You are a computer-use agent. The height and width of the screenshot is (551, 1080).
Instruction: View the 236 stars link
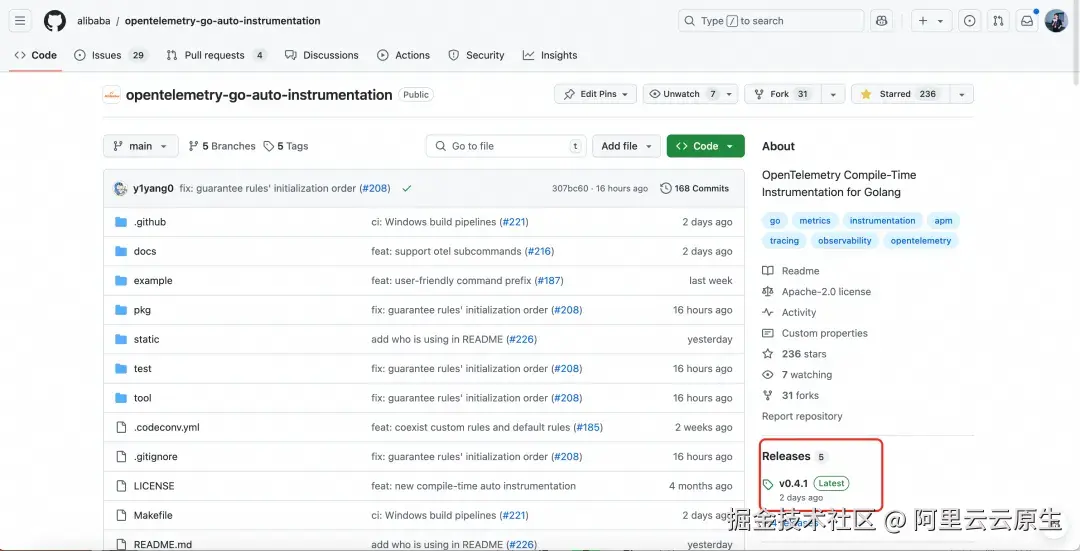point(794,354)
